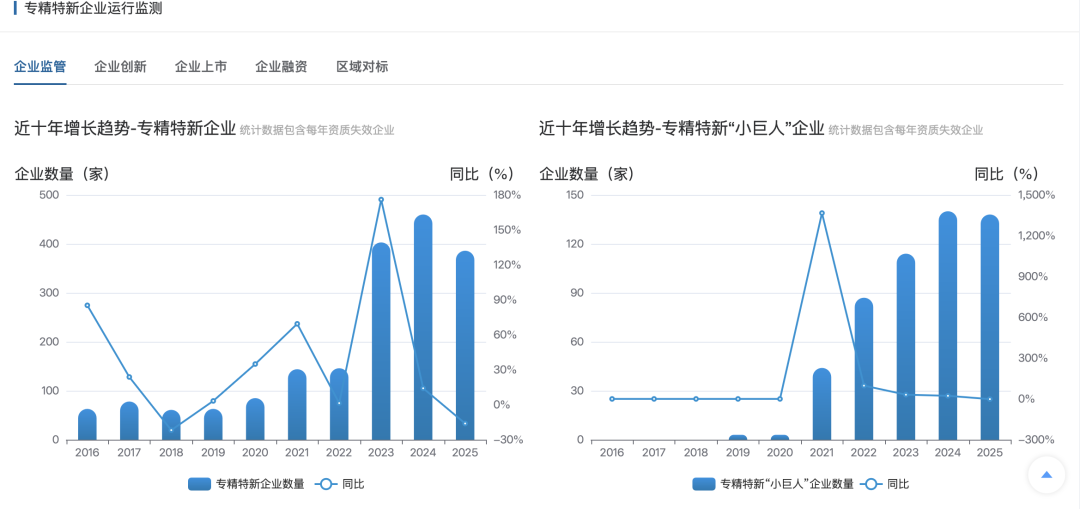Click the 2019 small bar in 小巨人 chart
This screenshot has width=1080, height=509.
click(x=738, y=437)
